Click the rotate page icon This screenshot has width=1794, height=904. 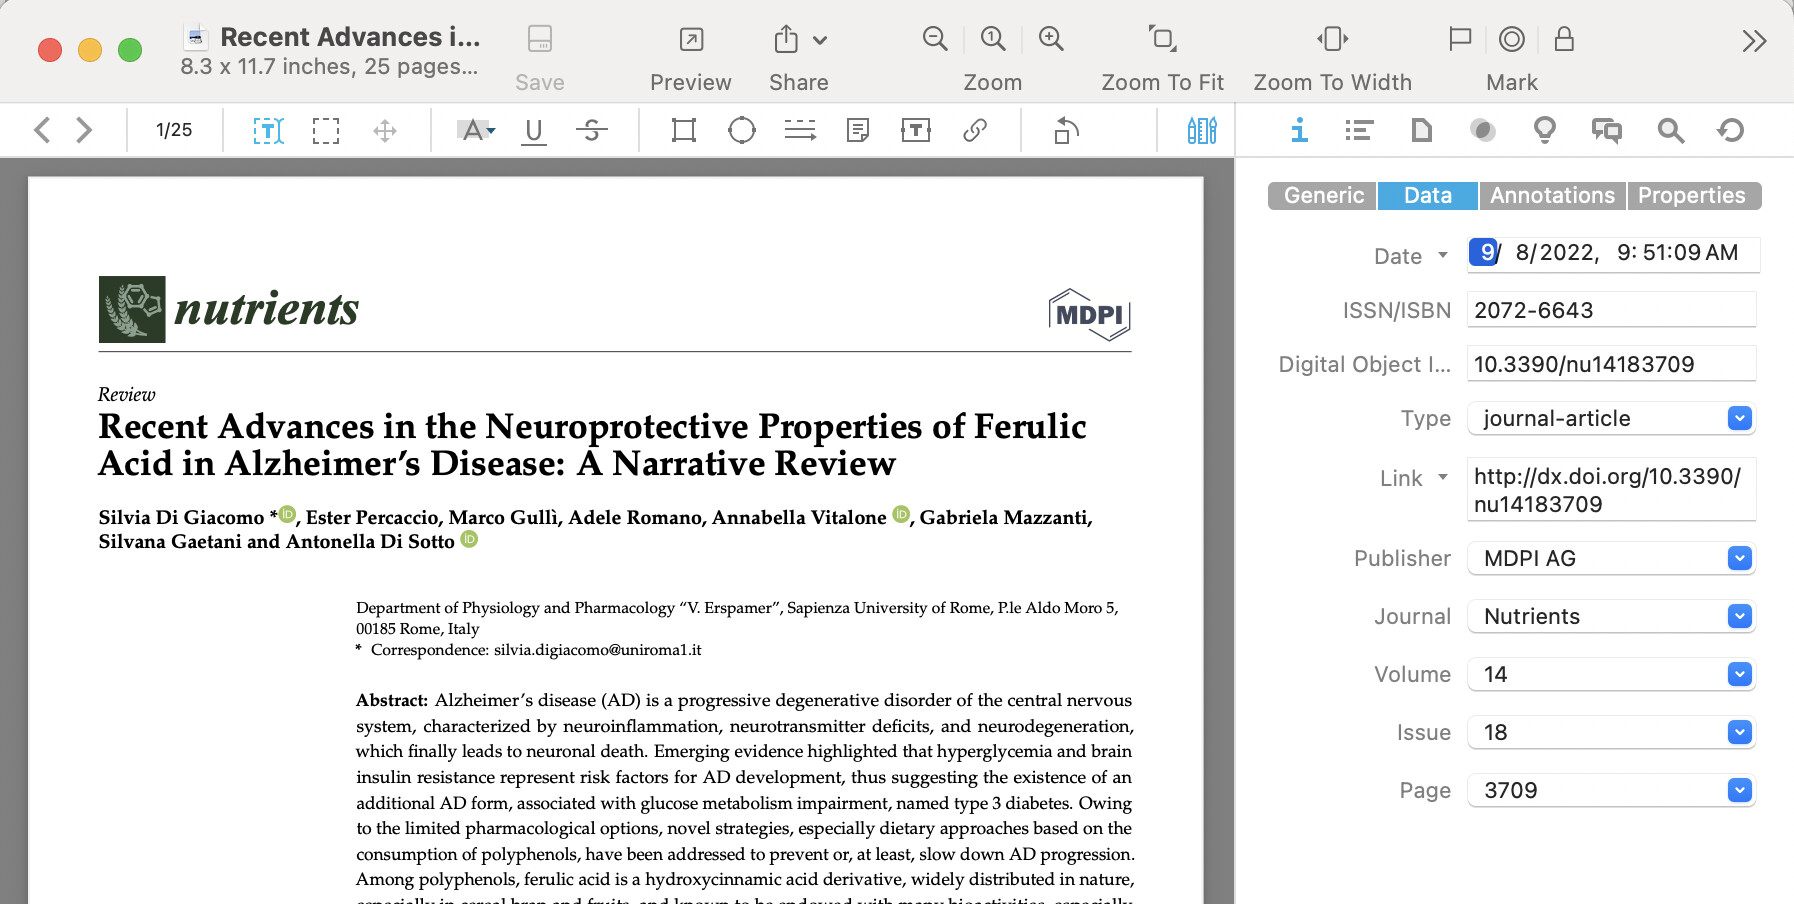coord(1066,130)
